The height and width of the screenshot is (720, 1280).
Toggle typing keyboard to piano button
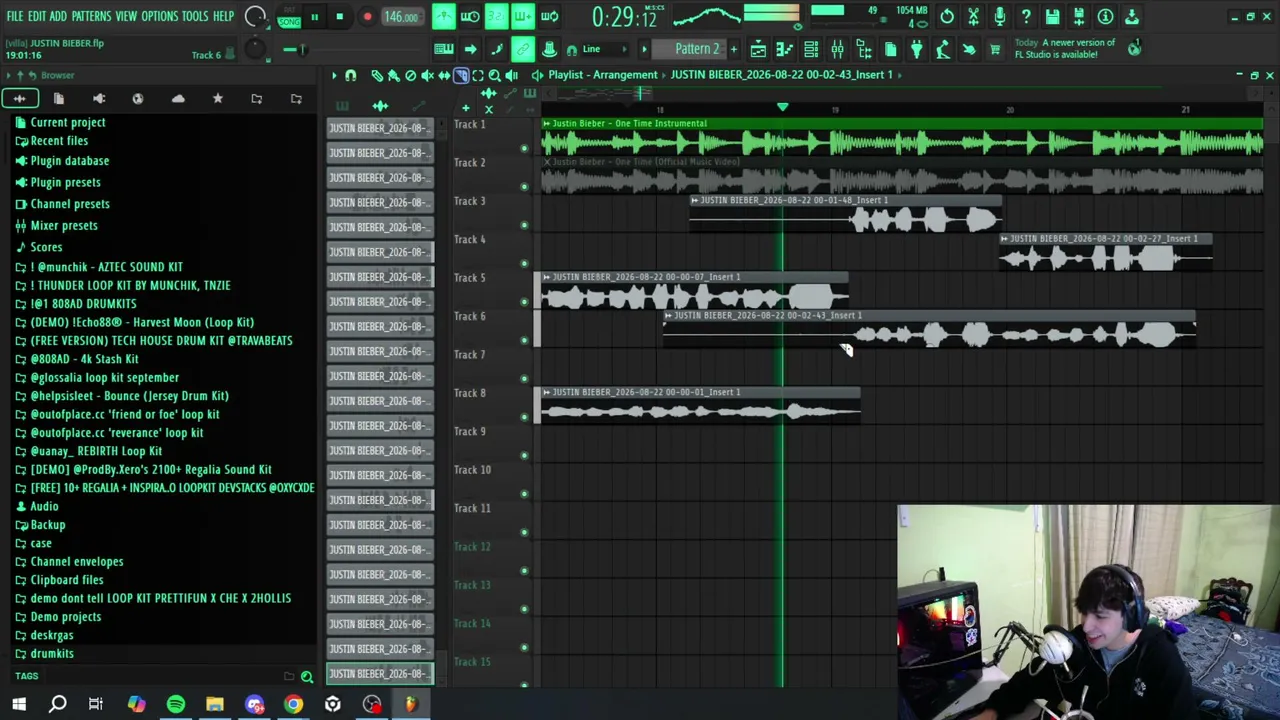444,49
